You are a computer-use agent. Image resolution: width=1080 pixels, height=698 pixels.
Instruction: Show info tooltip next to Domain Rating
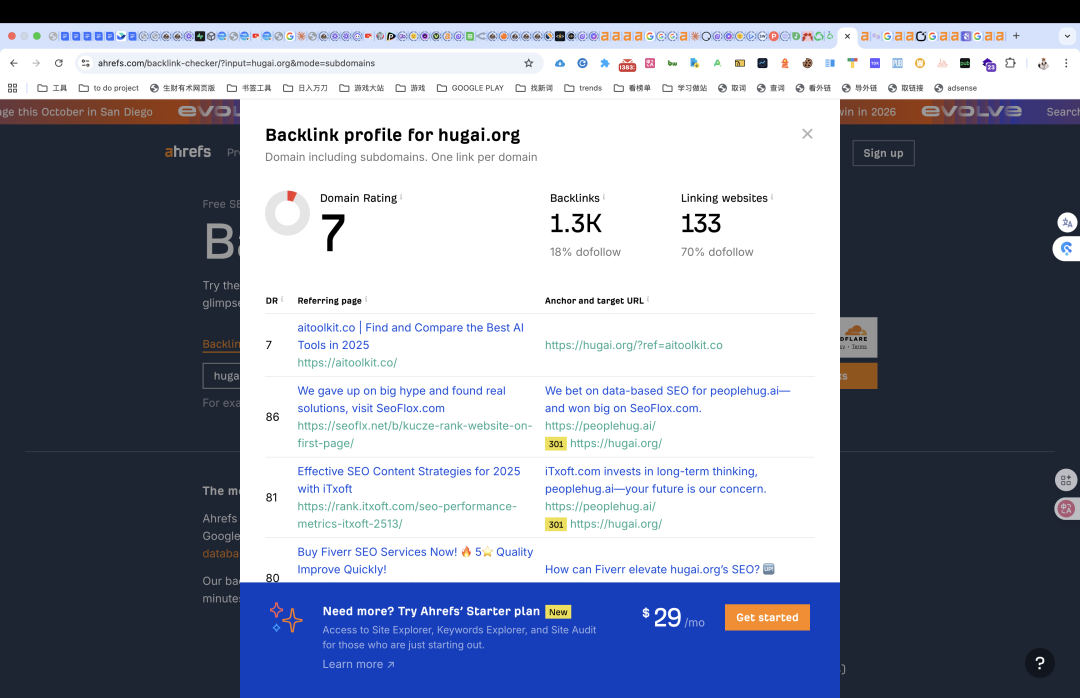coord(401,197)
